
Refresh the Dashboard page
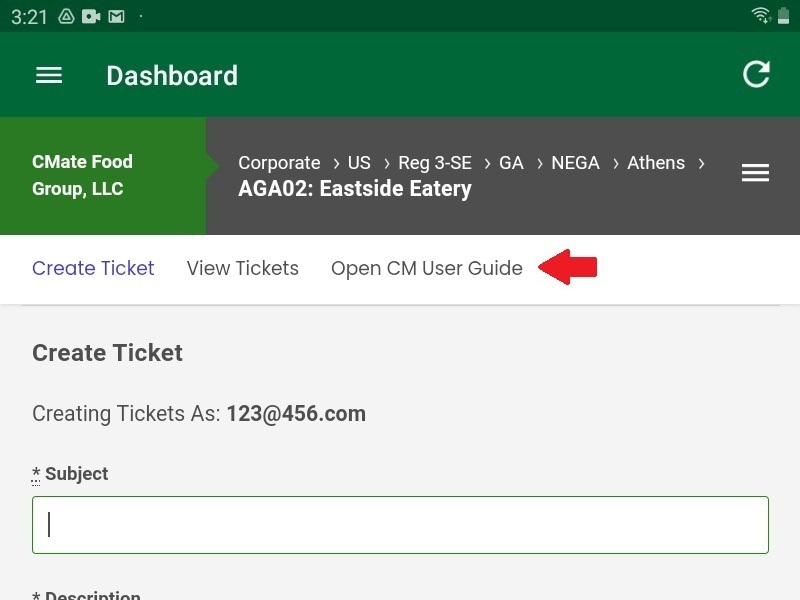point(757,74)
